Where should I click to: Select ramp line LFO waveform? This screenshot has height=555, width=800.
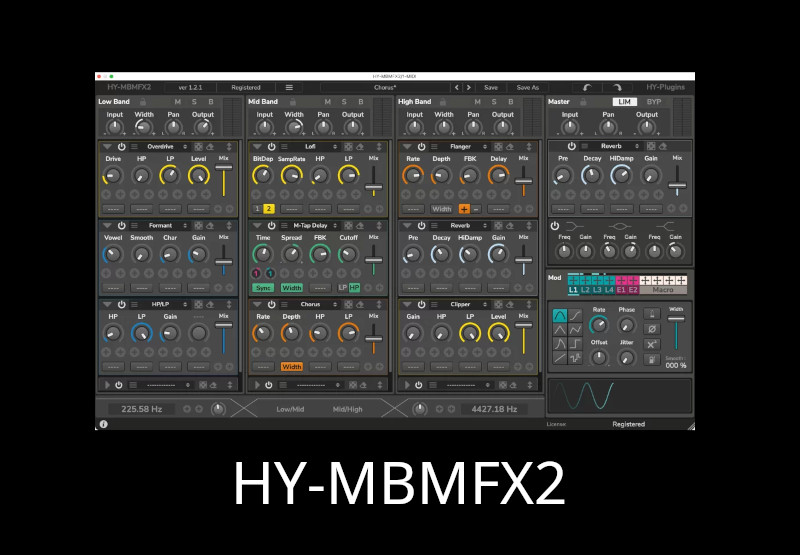coord(560,358)
